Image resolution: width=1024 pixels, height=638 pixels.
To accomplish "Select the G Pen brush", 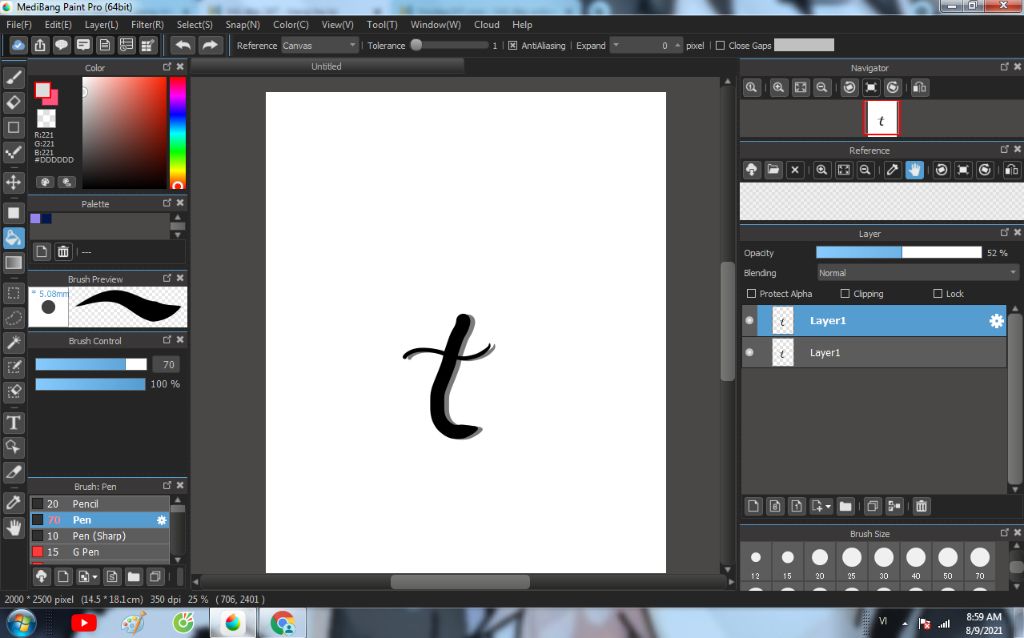I will pos(100,552).
